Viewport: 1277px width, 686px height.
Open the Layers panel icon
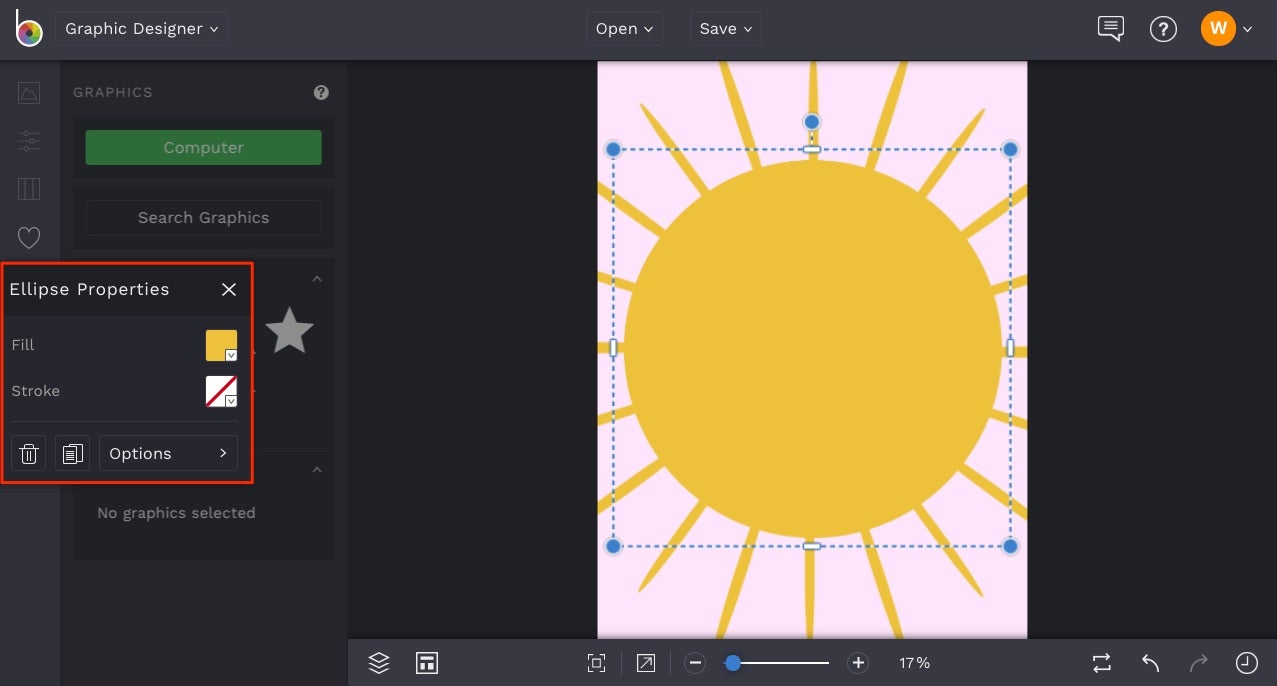(x=378, y=662)
